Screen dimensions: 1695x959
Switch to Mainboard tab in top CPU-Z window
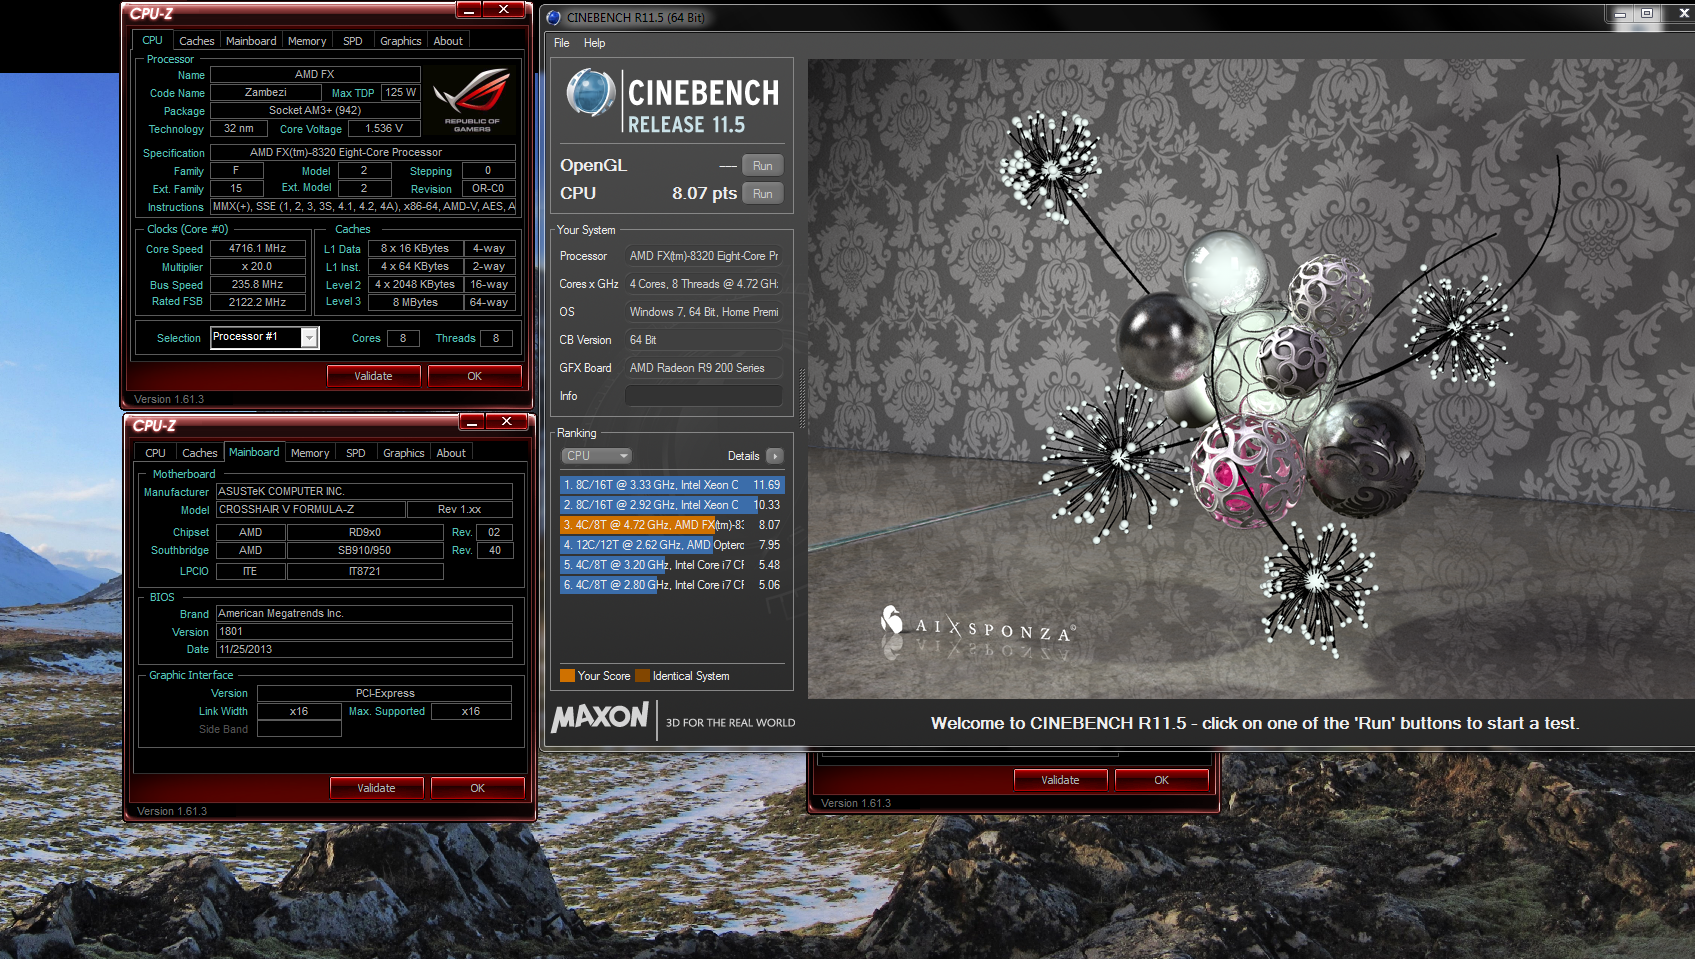(x=251, y=41)
